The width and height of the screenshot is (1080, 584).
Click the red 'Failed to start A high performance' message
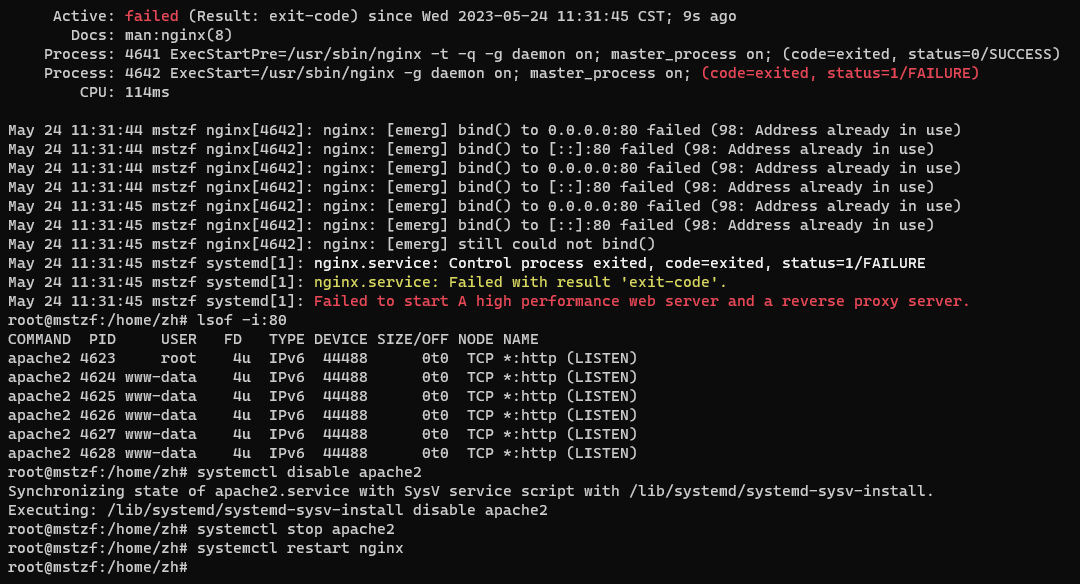(641, 302)
